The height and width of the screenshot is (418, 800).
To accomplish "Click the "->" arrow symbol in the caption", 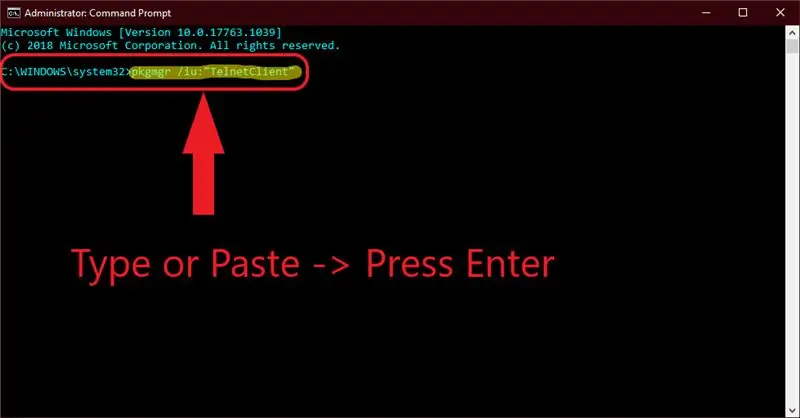I will tap(331, 265).
